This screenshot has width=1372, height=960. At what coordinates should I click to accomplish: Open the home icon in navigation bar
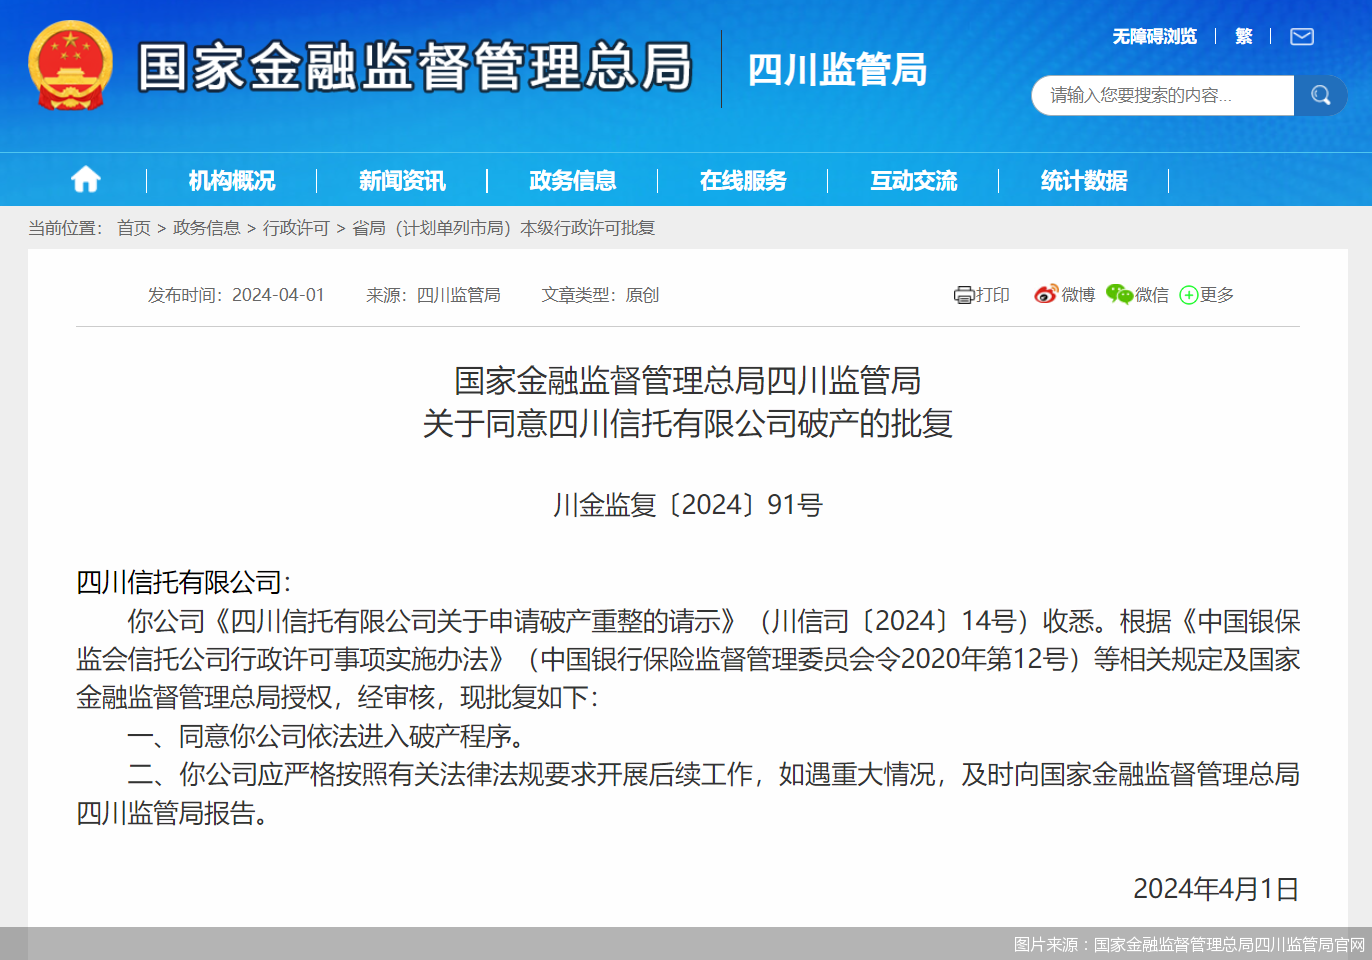pos(86,180)
